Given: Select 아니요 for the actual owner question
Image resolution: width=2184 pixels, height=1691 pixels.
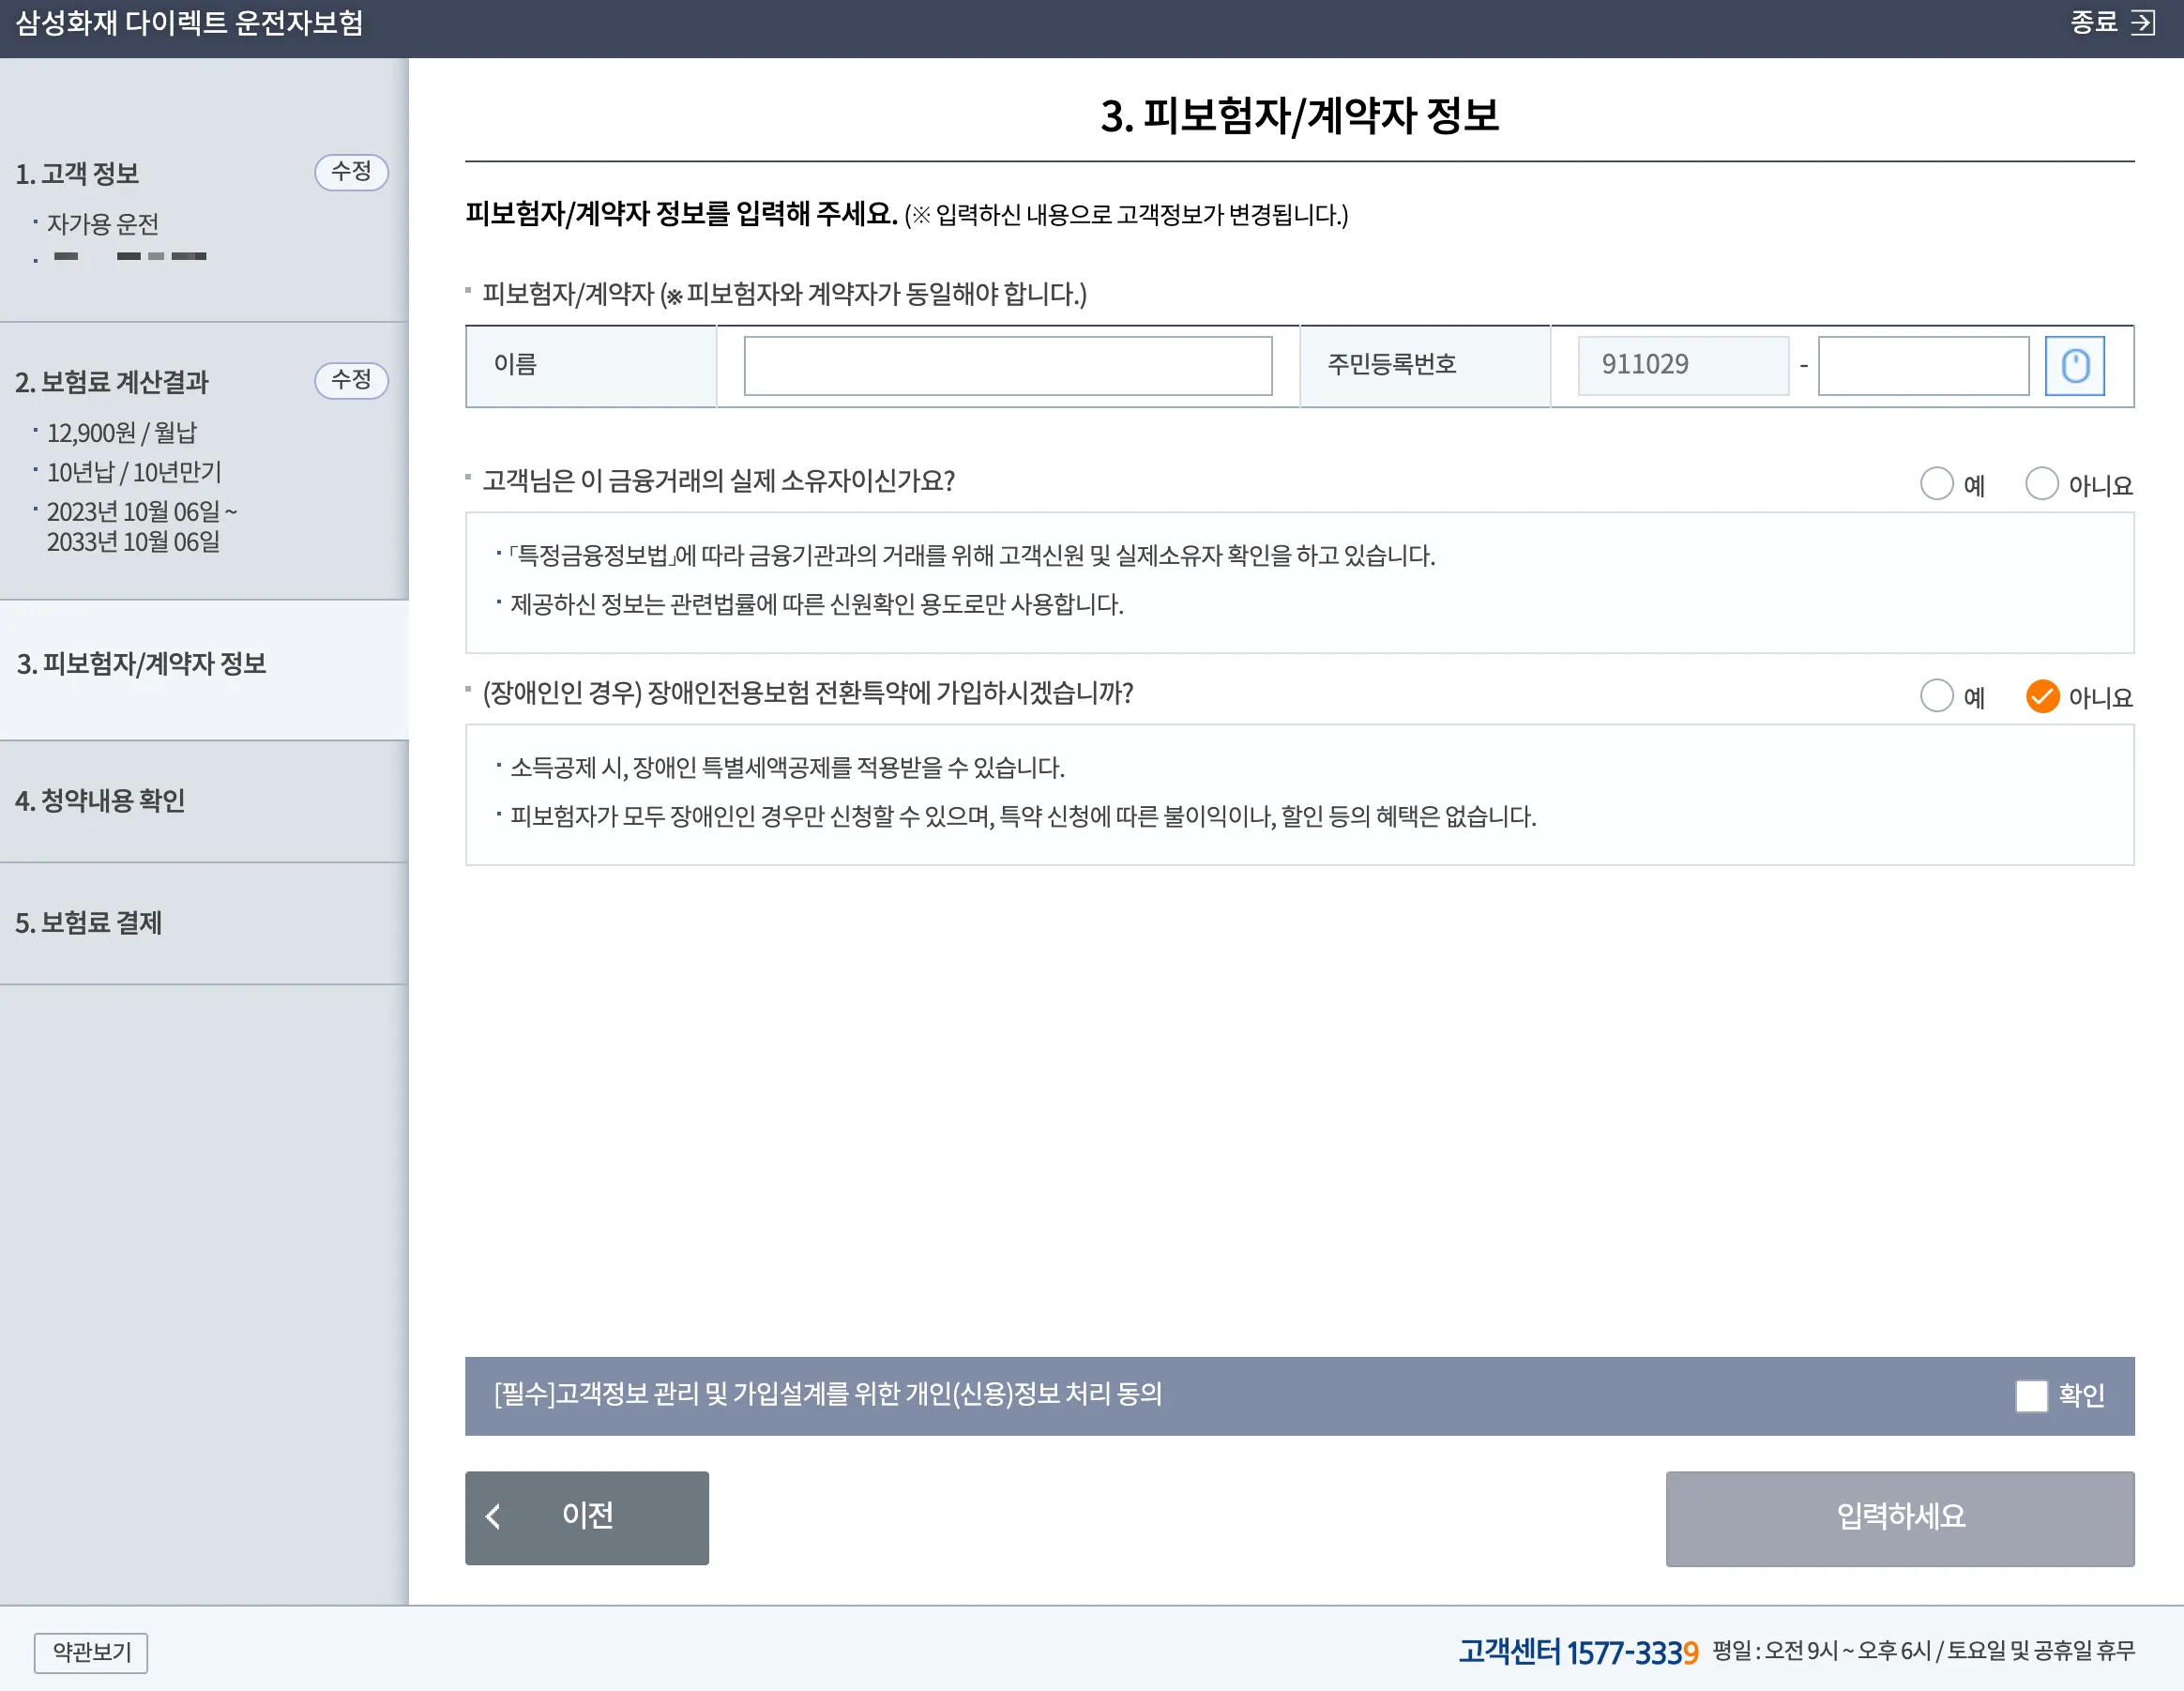Looking at the screenshot, I should (x=2043, y=484).
